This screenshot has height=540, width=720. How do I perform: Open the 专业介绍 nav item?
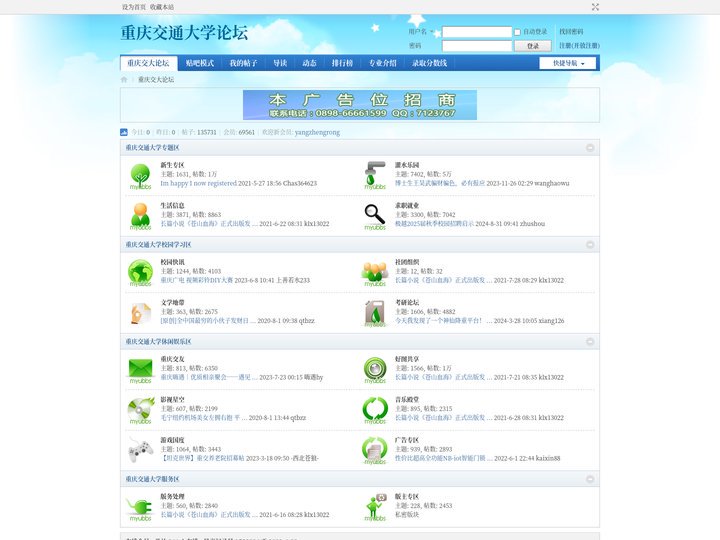[x=383, y=63]
